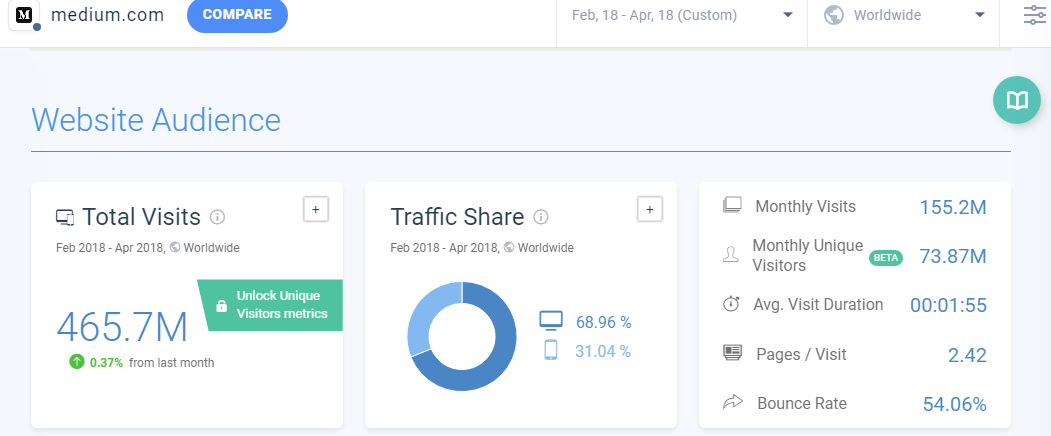This screenshot has height=436, width=1051.
Task: Click the green up arrow growth icon
Action: (x=76, y=362)
